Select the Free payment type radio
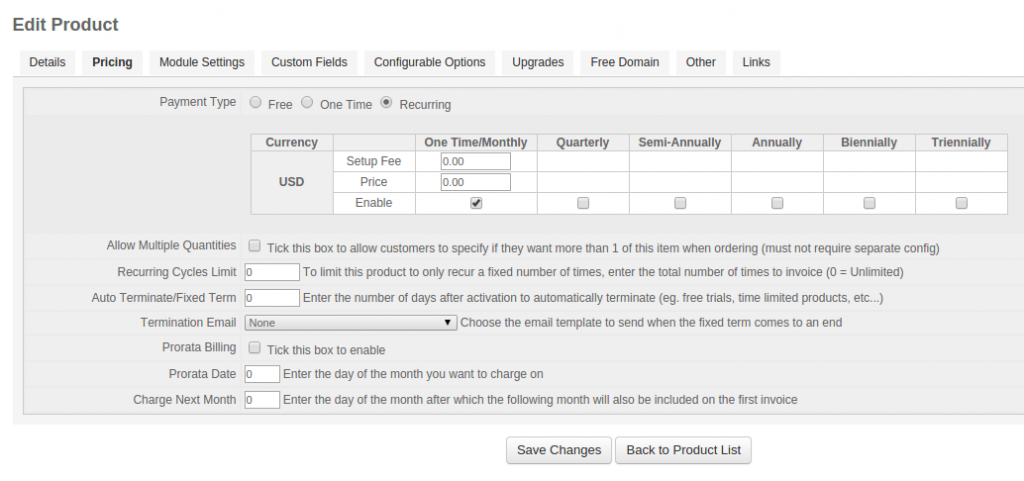This screenshot has height=481, width=1024. 256,102
